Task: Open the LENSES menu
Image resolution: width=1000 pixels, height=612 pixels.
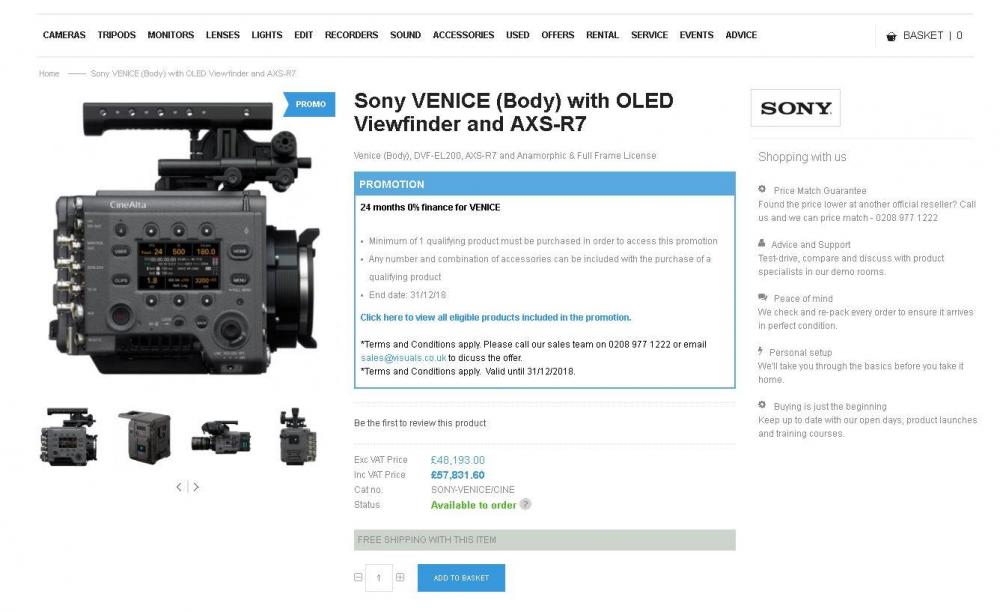Action: pos(222,35)
